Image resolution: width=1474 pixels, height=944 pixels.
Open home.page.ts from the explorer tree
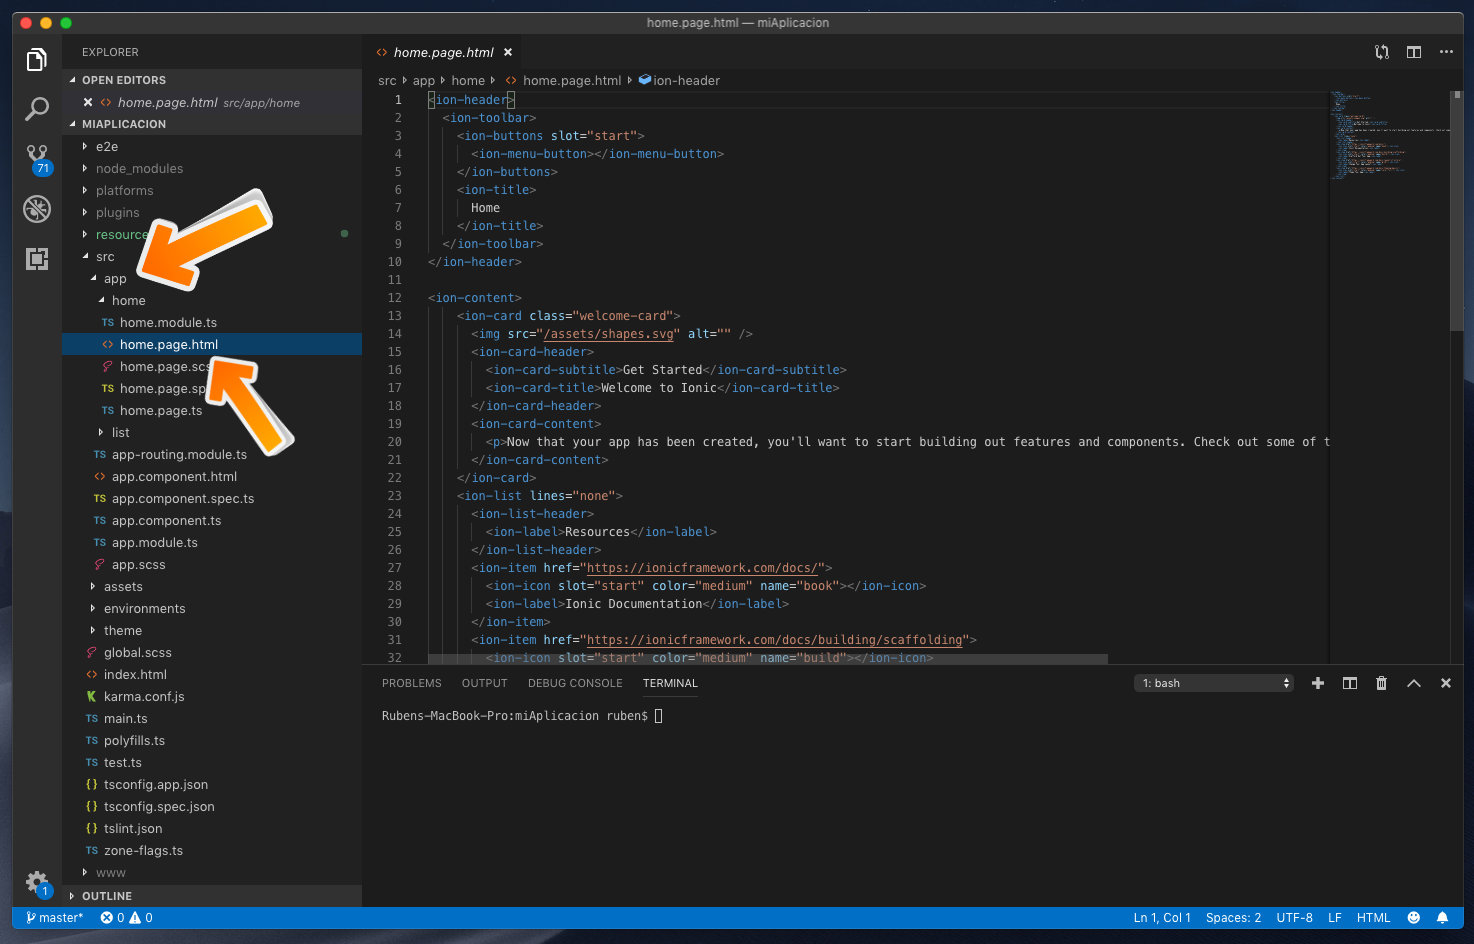[x=158, y=410]
